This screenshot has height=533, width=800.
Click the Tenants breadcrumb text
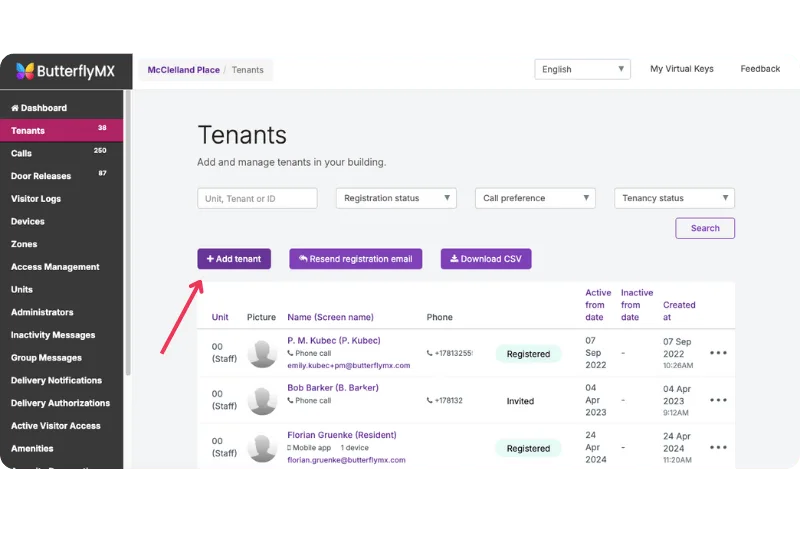247,70
